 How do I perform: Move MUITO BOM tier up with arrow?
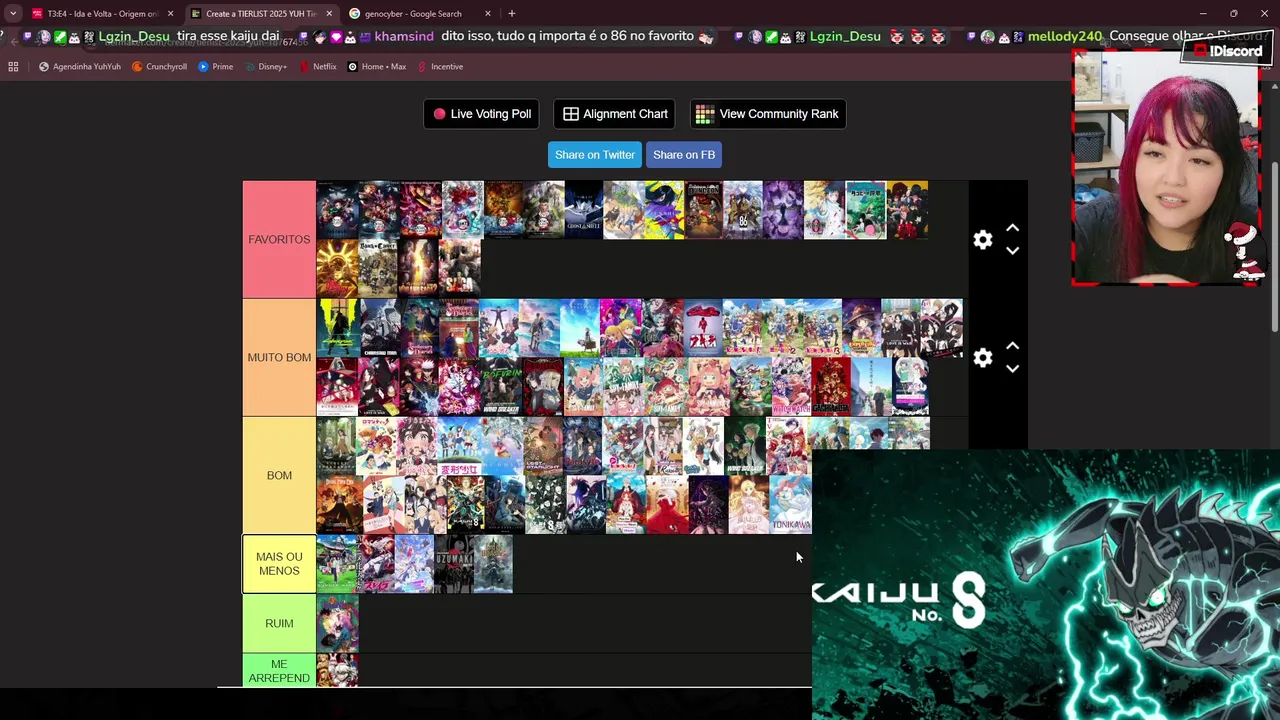pos(1012,346)
